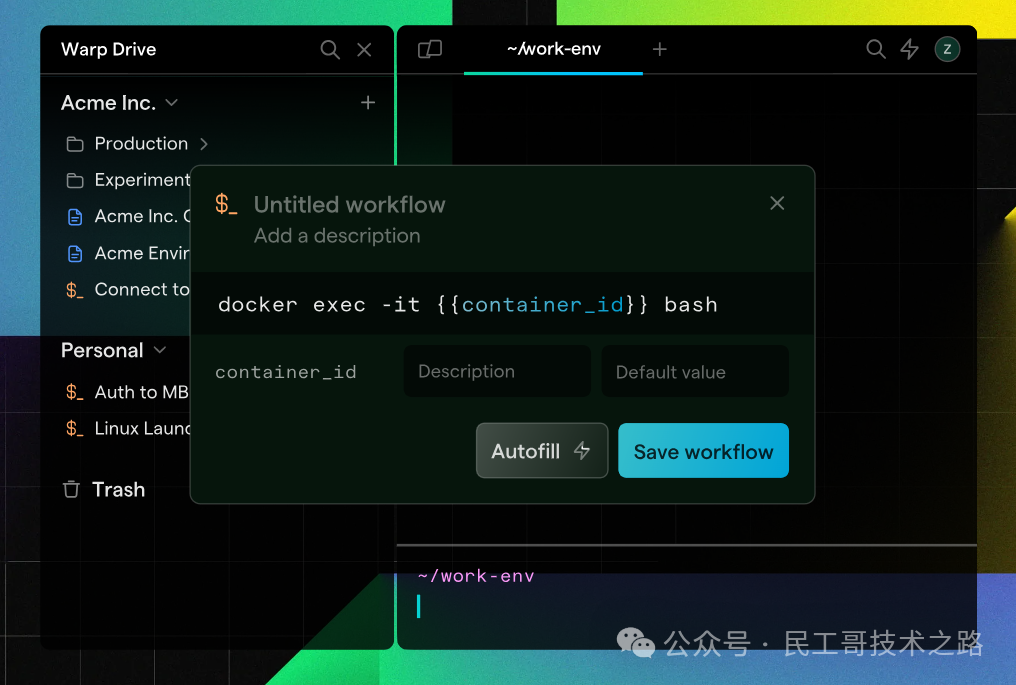Open Acme Envir notebook document icon
This screenshot has height=685, width=1016.
[x=75, y=253]
